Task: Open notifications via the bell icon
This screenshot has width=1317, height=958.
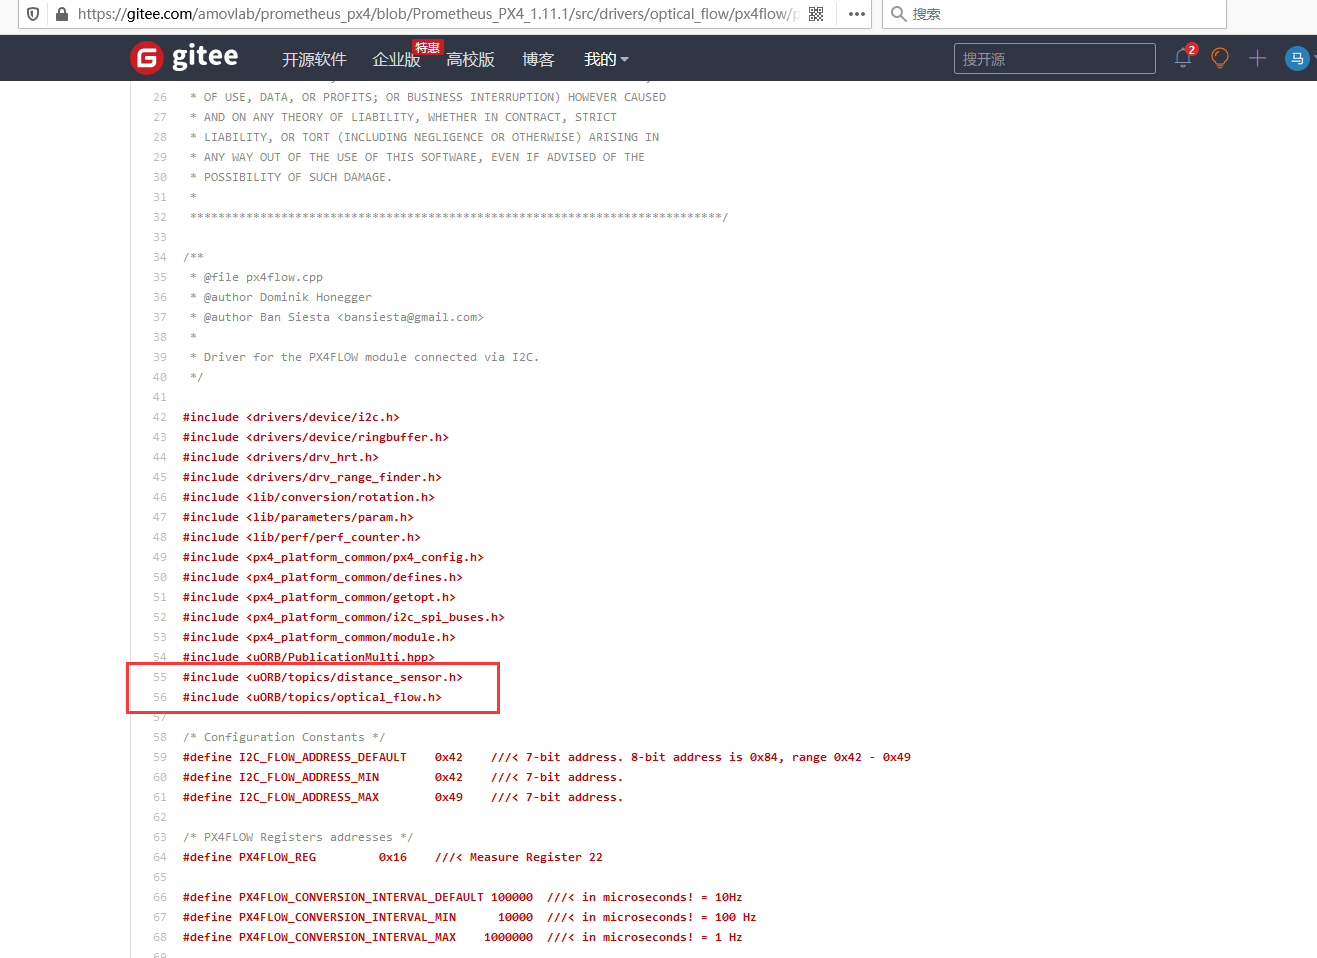Action: pos(1182,58)
